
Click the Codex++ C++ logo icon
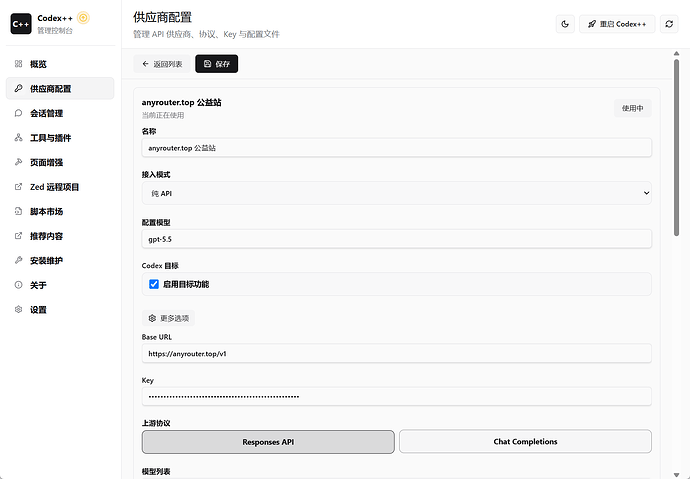21,24
